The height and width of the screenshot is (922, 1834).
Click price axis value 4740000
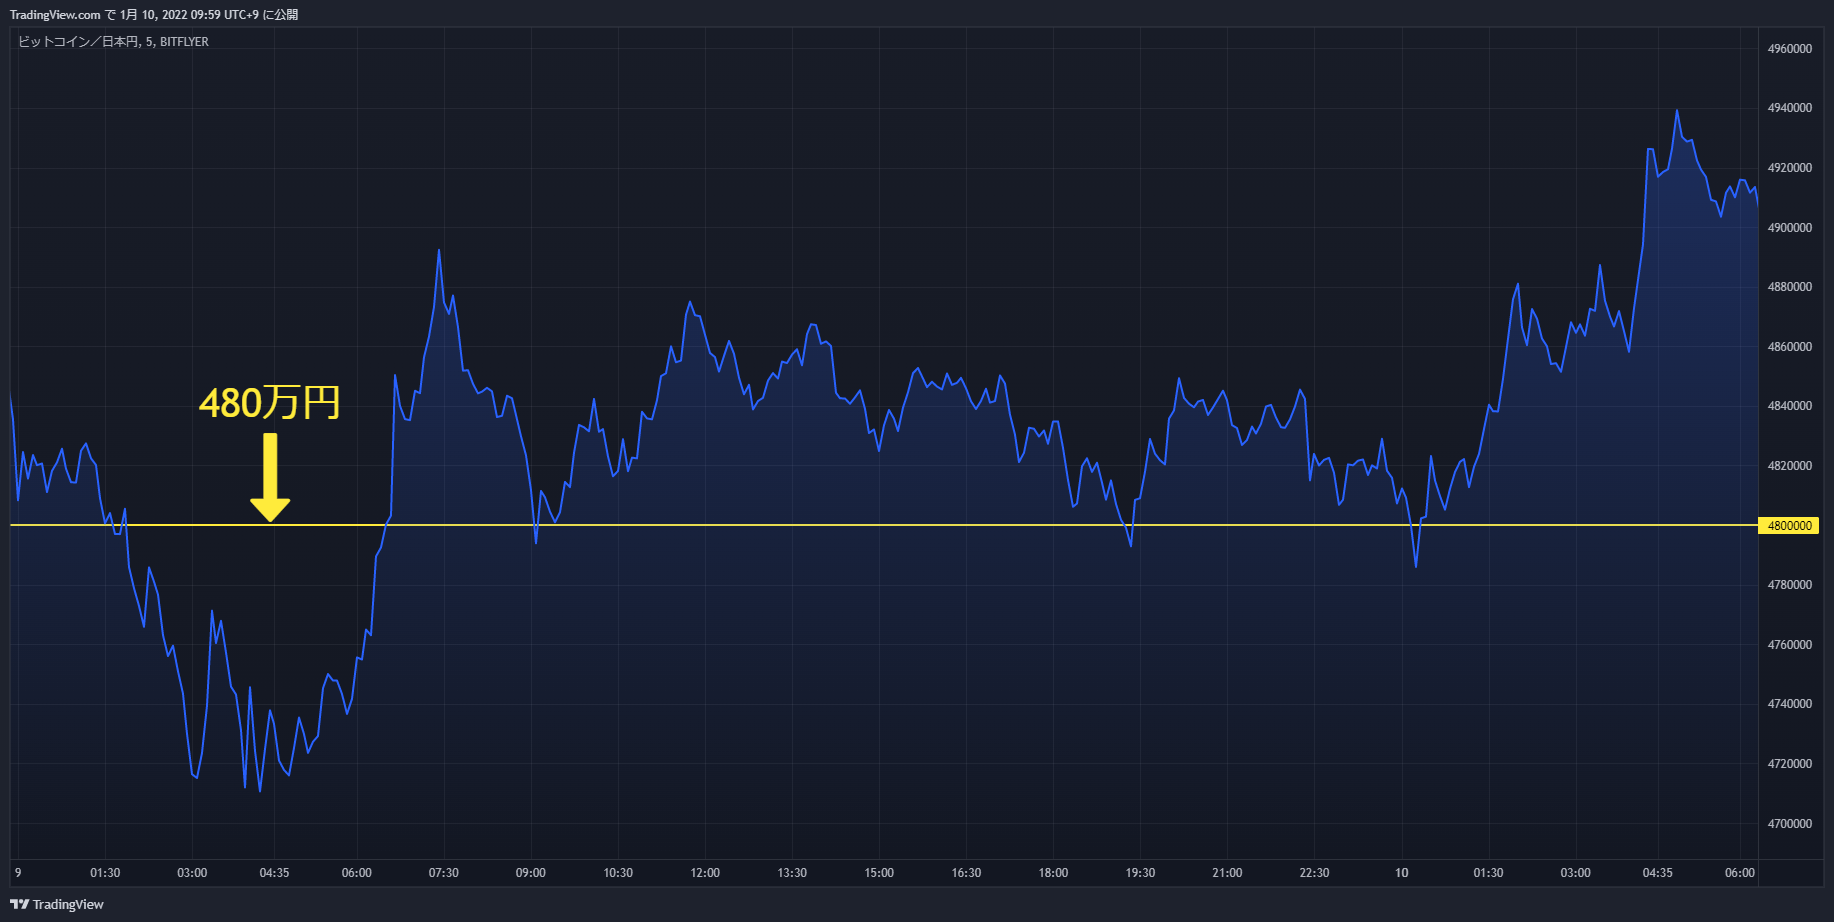(x=1790, y=704)
